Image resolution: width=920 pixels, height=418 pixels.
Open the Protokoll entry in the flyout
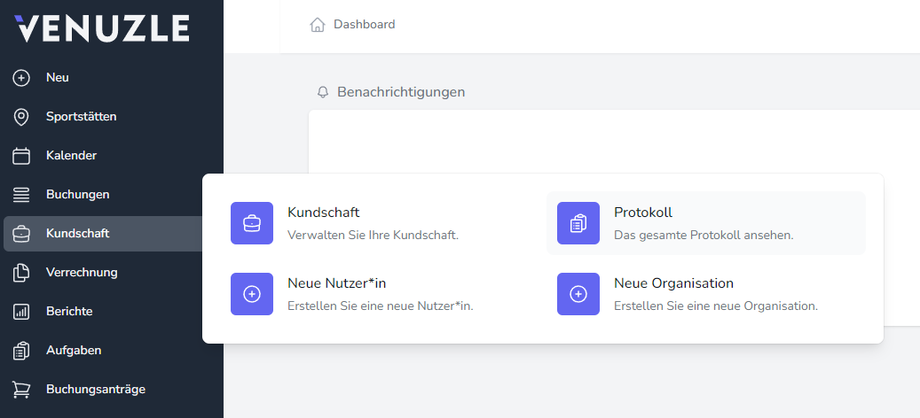[643, 213]
